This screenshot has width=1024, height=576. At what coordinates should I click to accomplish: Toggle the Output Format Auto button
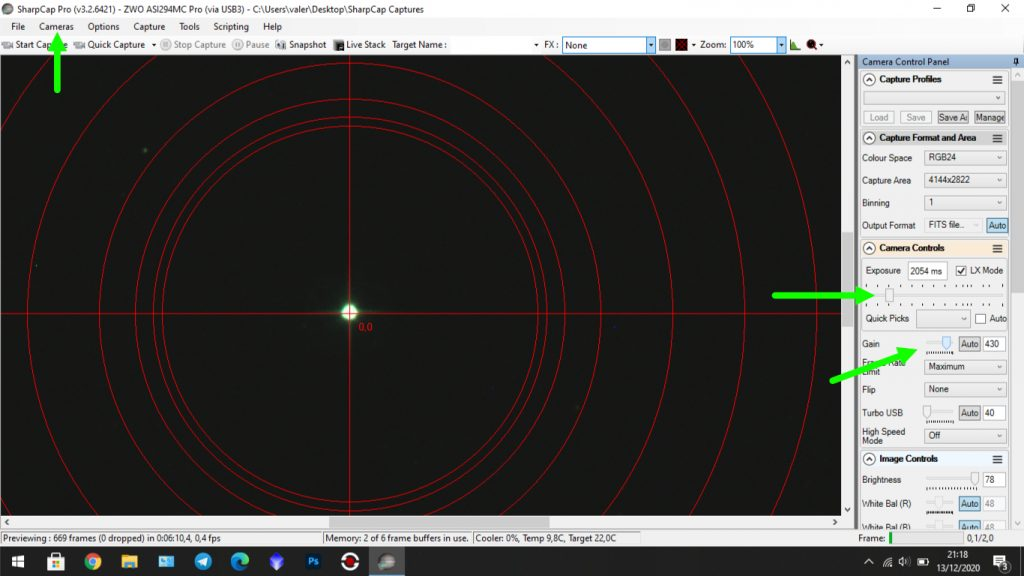click(997, 225)
